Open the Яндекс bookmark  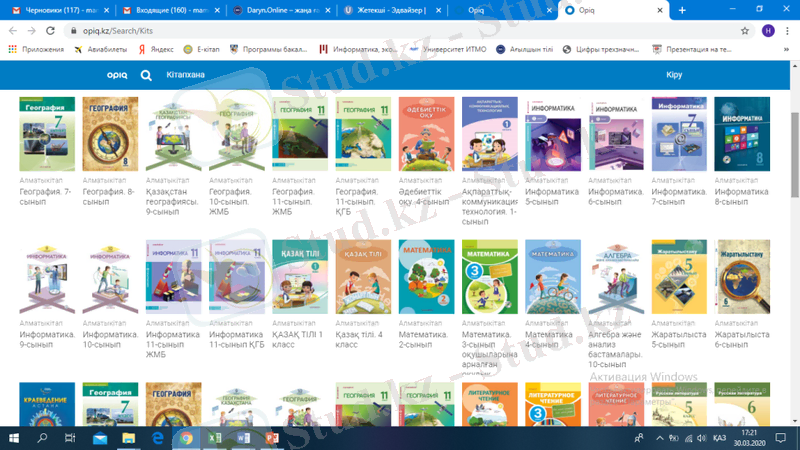(x=157, y=48)
